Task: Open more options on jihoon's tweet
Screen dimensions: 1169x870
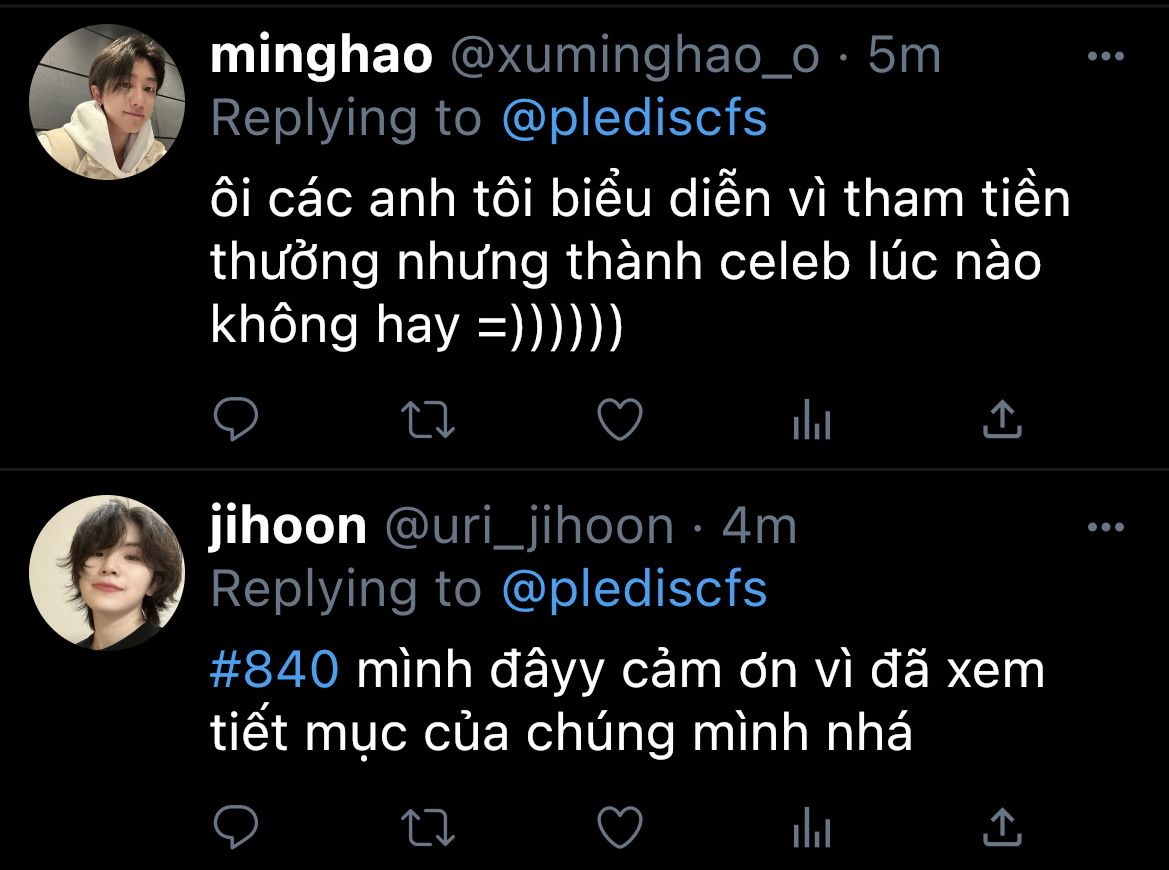Action: tap(1106, 527)
